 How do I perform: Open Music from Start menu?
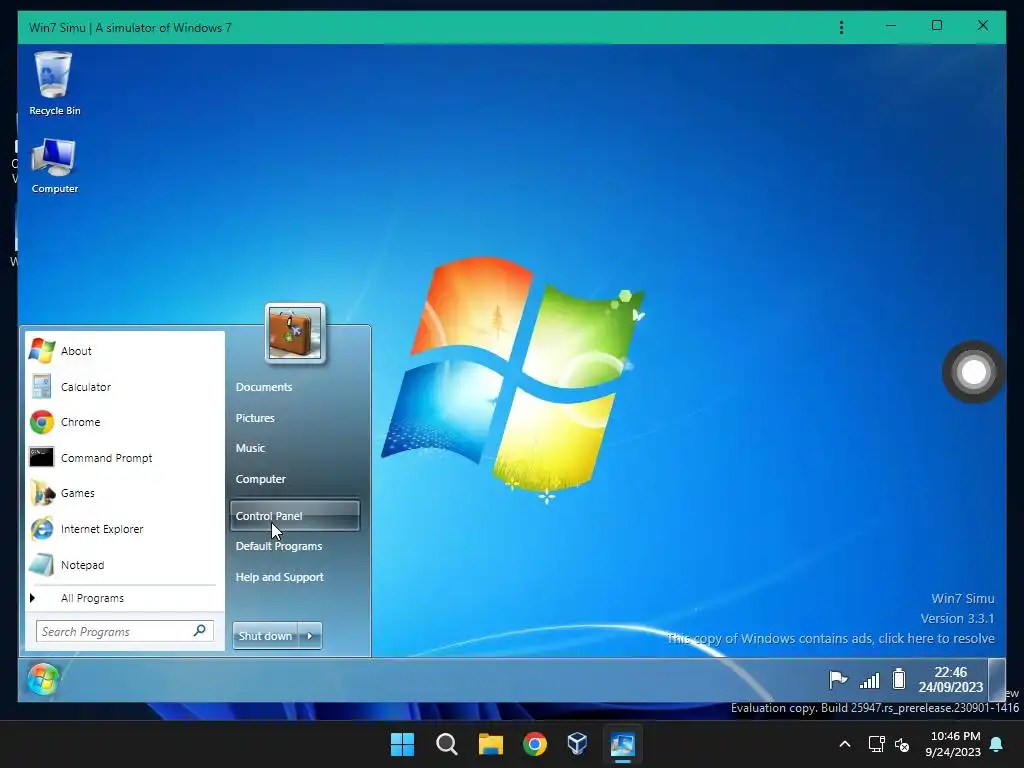(x=250, y=448)
